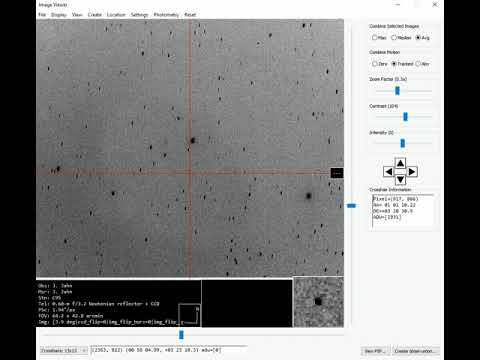Click the Intensity slider handle

tap(403, 143)
